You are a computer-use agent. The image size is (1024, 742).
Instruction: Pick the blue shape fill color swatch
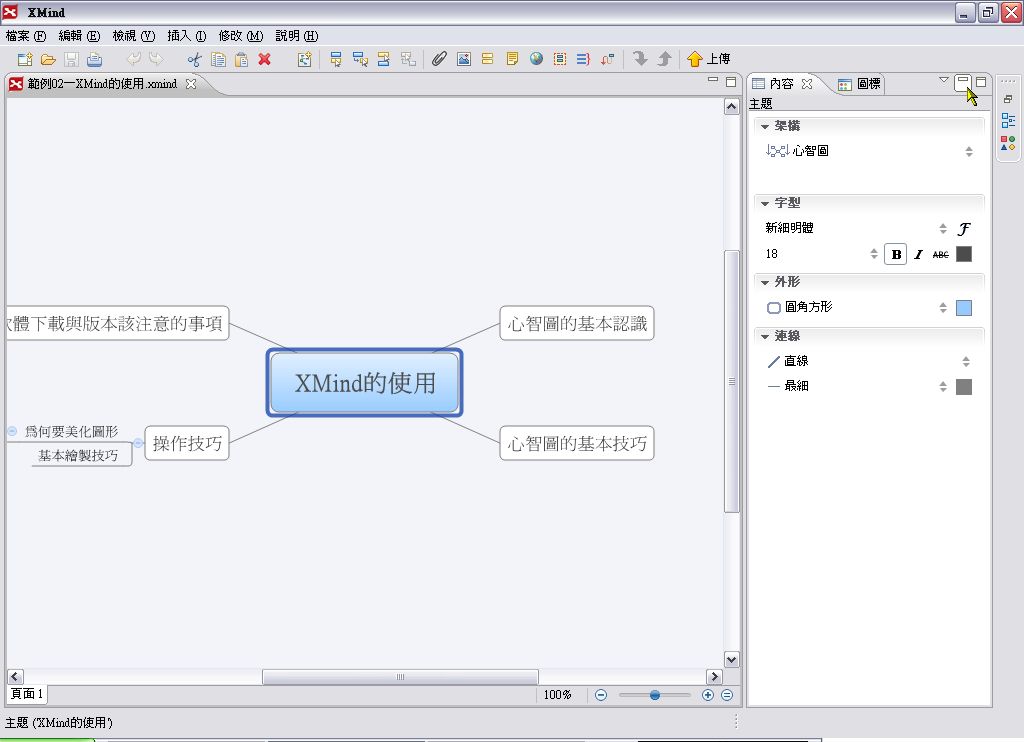[963, 308]
